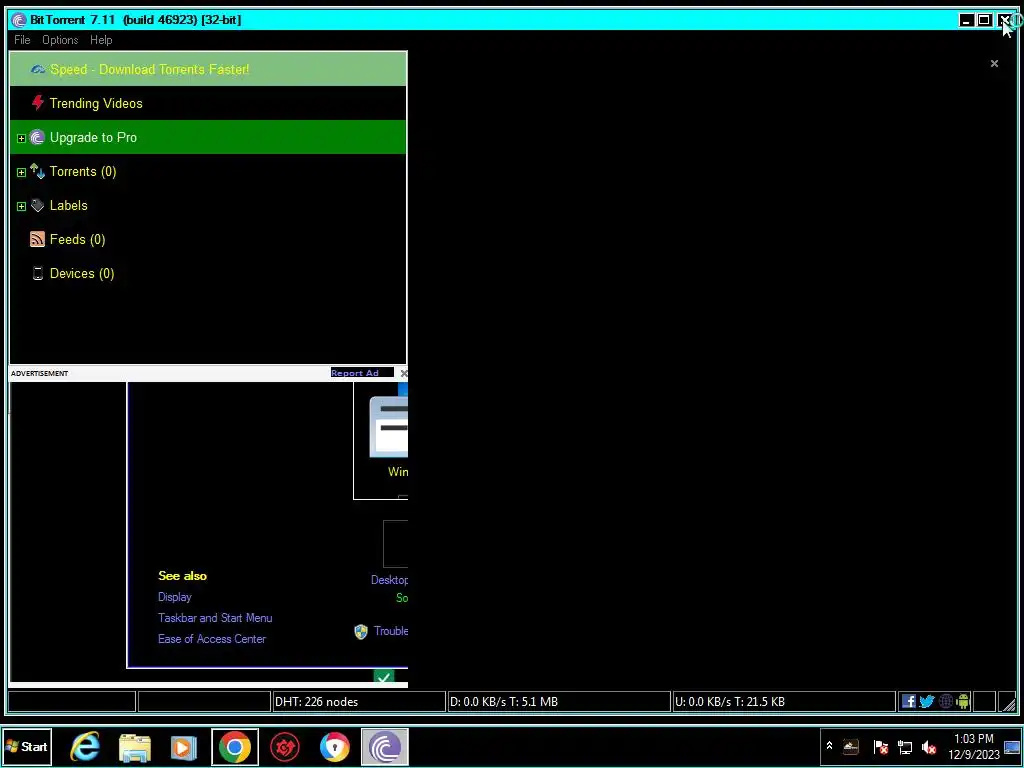The height and width of the screenshot is (768, 1024).
Task: Click the RSS icon beside Feeds
Action: (x=38, y=239)
